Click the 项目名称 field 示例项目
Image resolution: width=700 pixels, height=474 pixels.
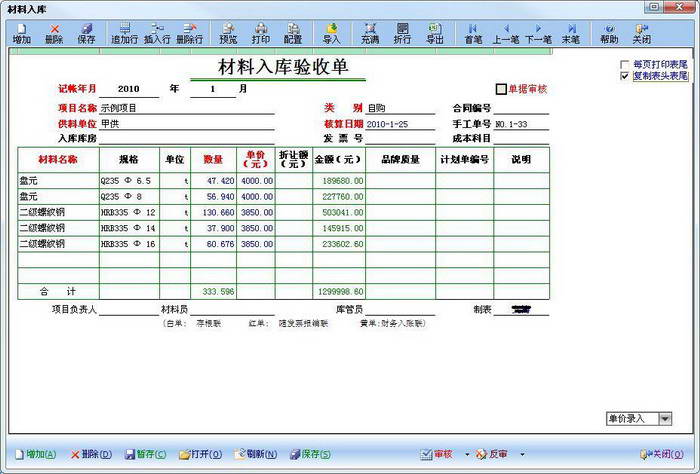pos(187,108)
